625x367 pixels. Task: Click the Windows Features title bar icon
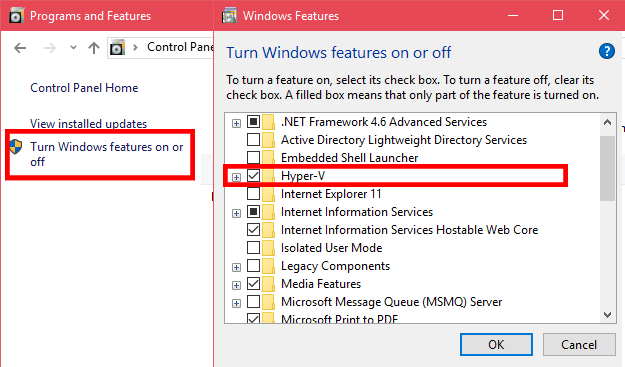(229, 15)
